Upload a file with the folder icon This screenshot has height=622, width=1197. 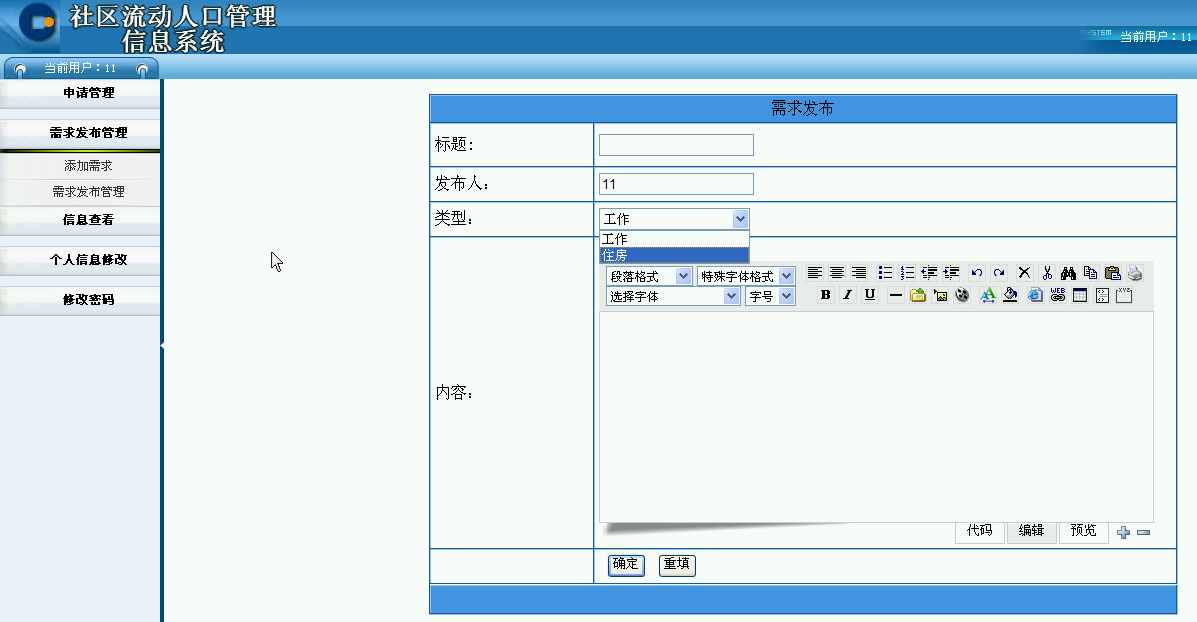[918, 295]
